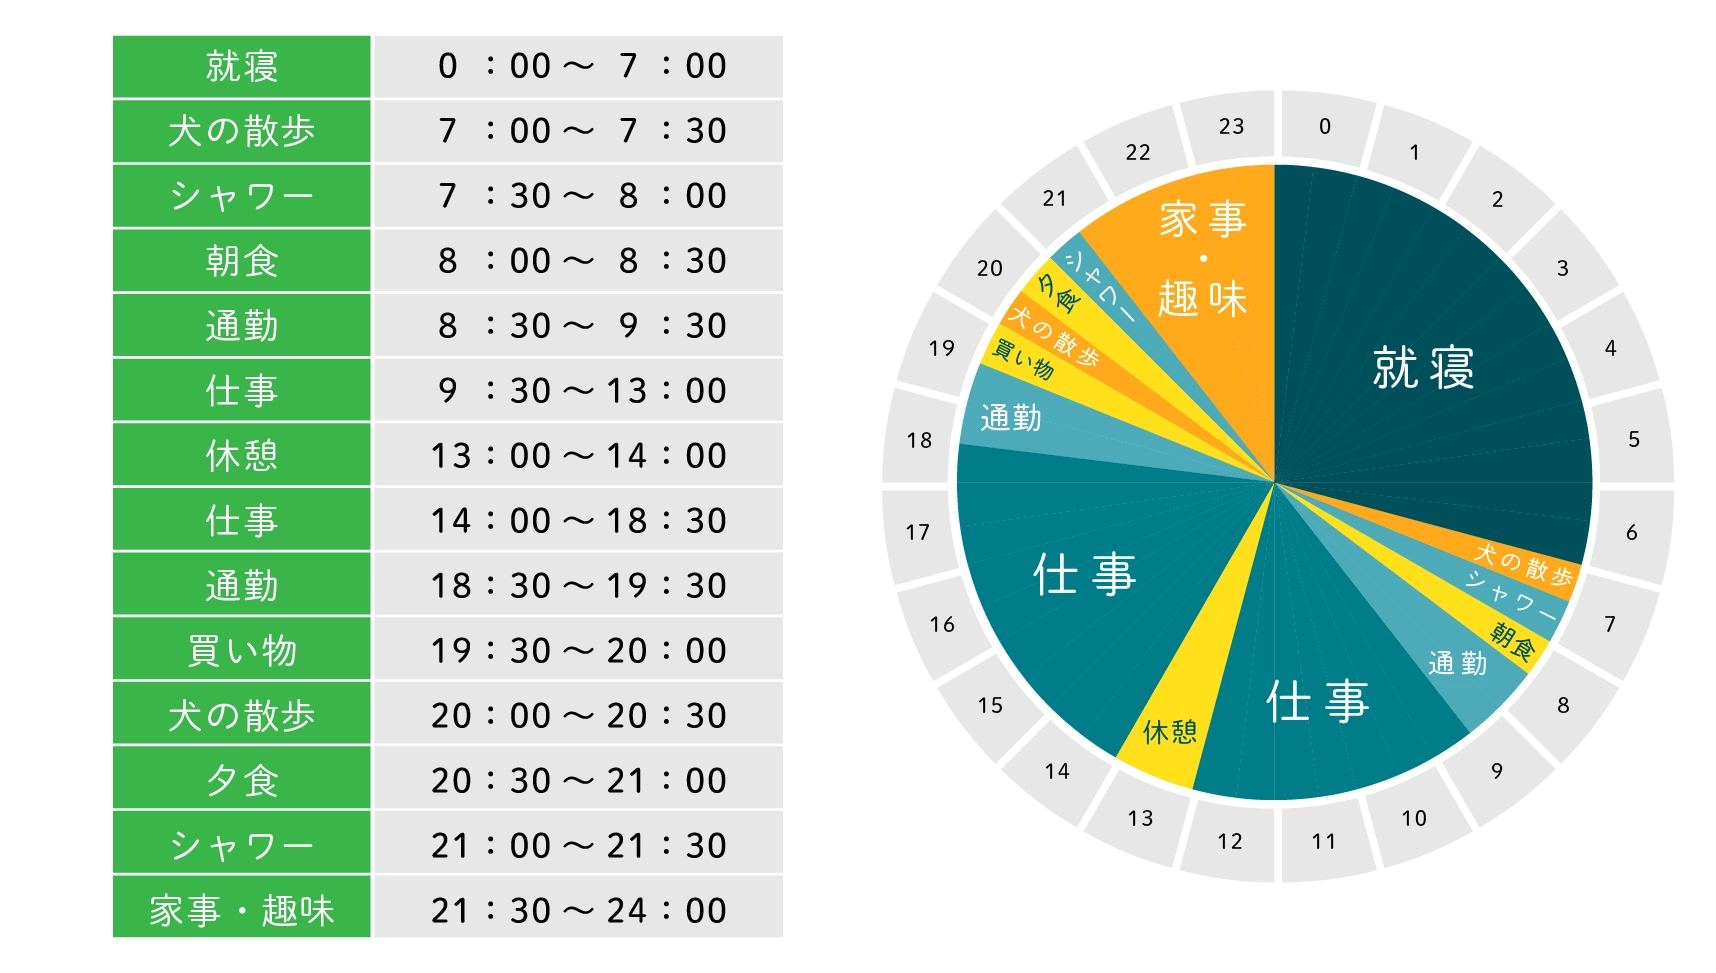This screenshot has height=973, width=1716.
Task: Select the dark teal 就寝 pie slice
Action: [x=1422, y=368]
